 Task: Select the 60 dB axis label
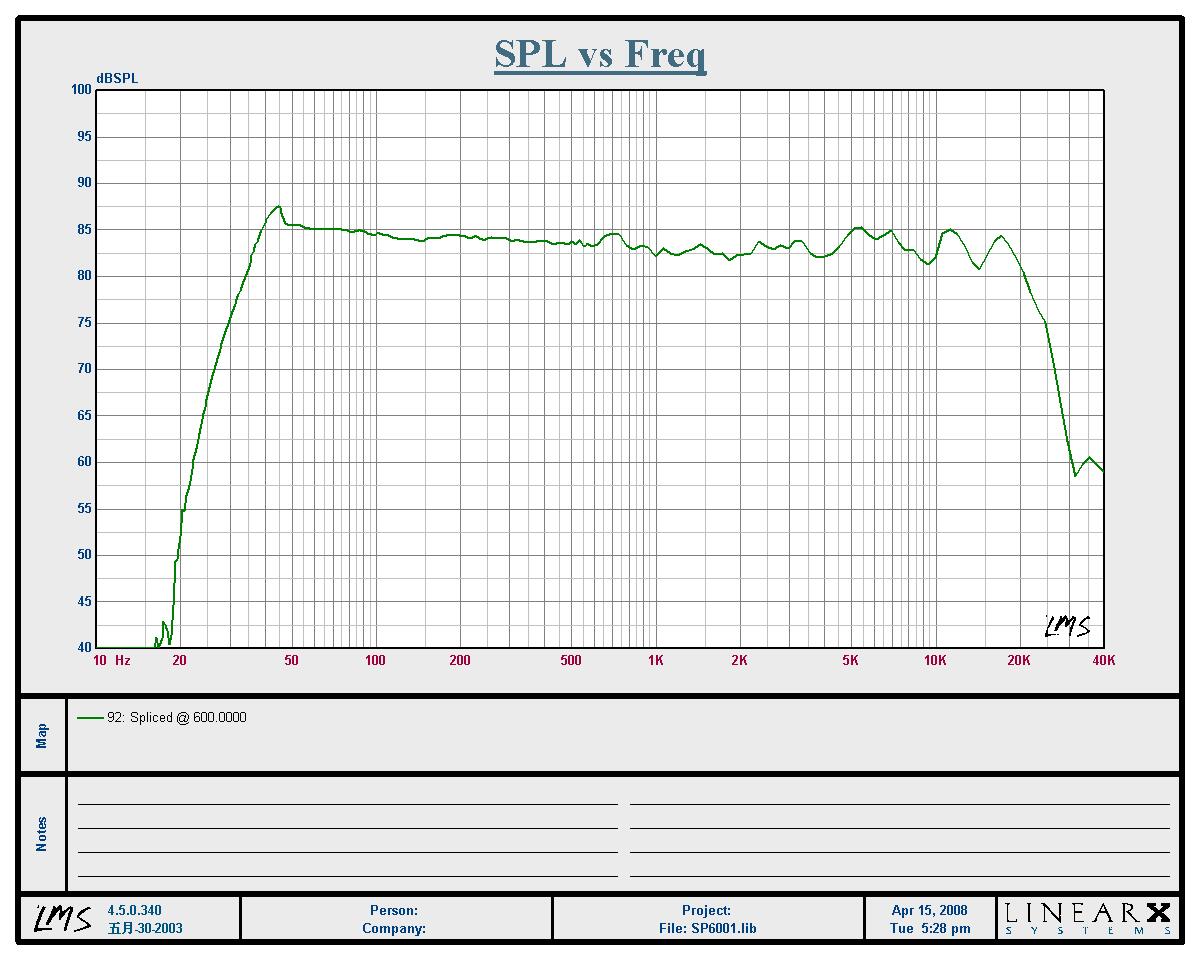click(84, 462)
